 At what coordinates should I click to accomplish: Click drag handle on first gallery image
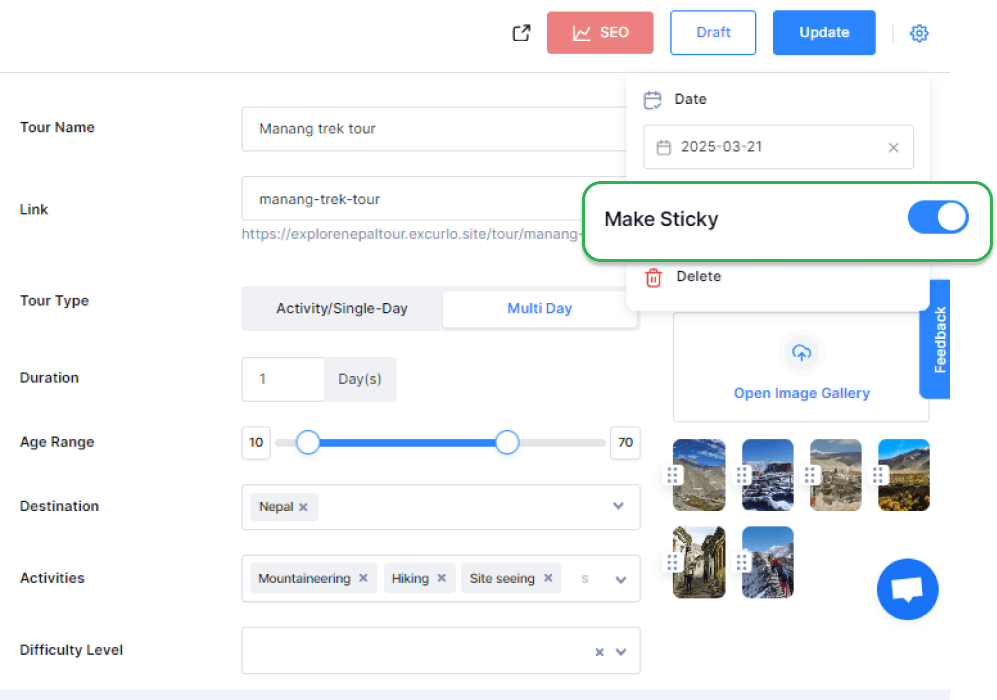tap(673, 475)
